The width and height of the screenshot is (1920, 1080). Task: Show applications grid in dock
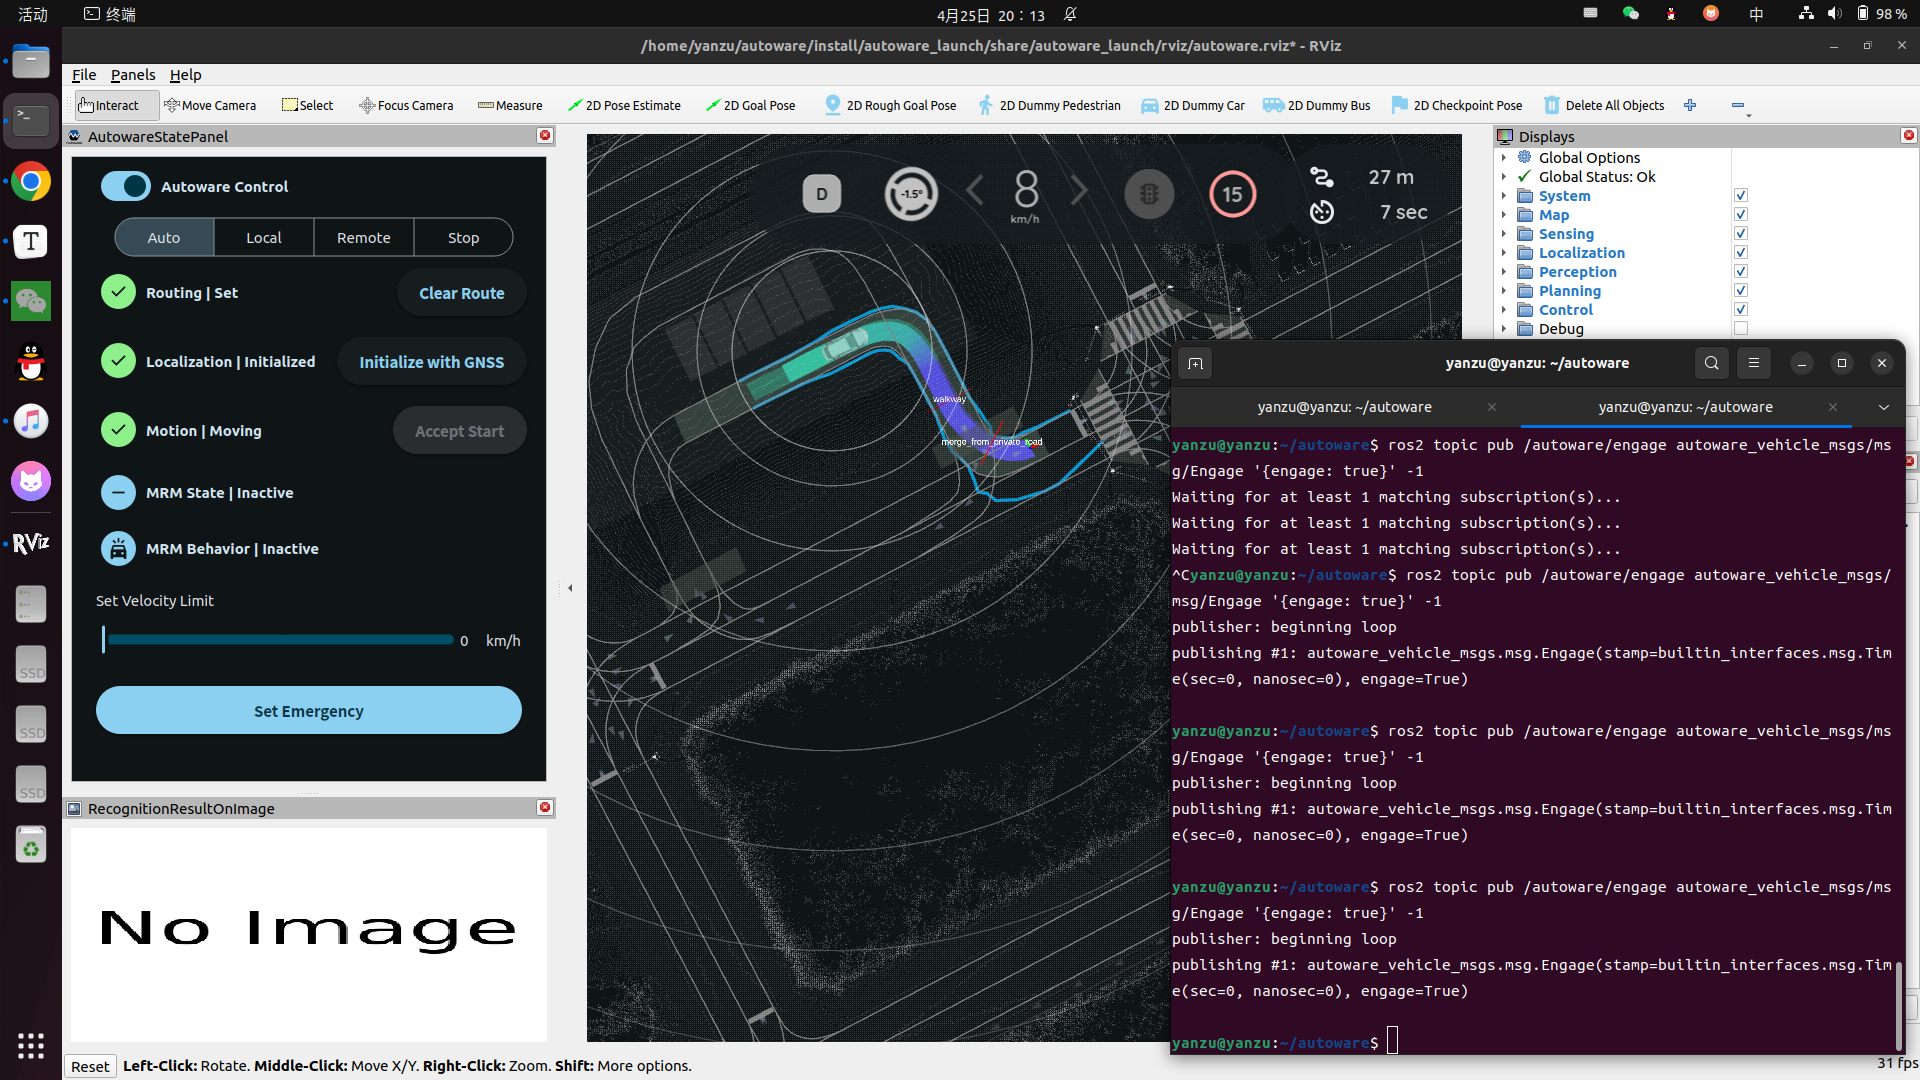coord(31,1045)
